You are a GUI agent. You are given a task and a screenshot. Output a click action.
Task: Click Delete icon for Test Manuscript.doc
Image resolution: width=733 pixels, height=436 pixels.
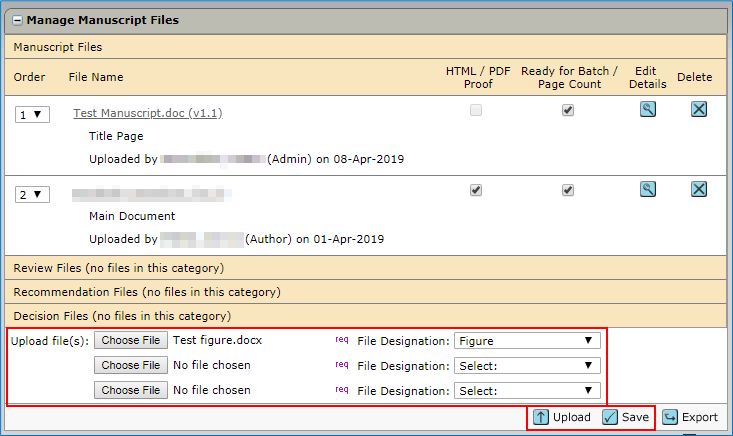(699, 110)
